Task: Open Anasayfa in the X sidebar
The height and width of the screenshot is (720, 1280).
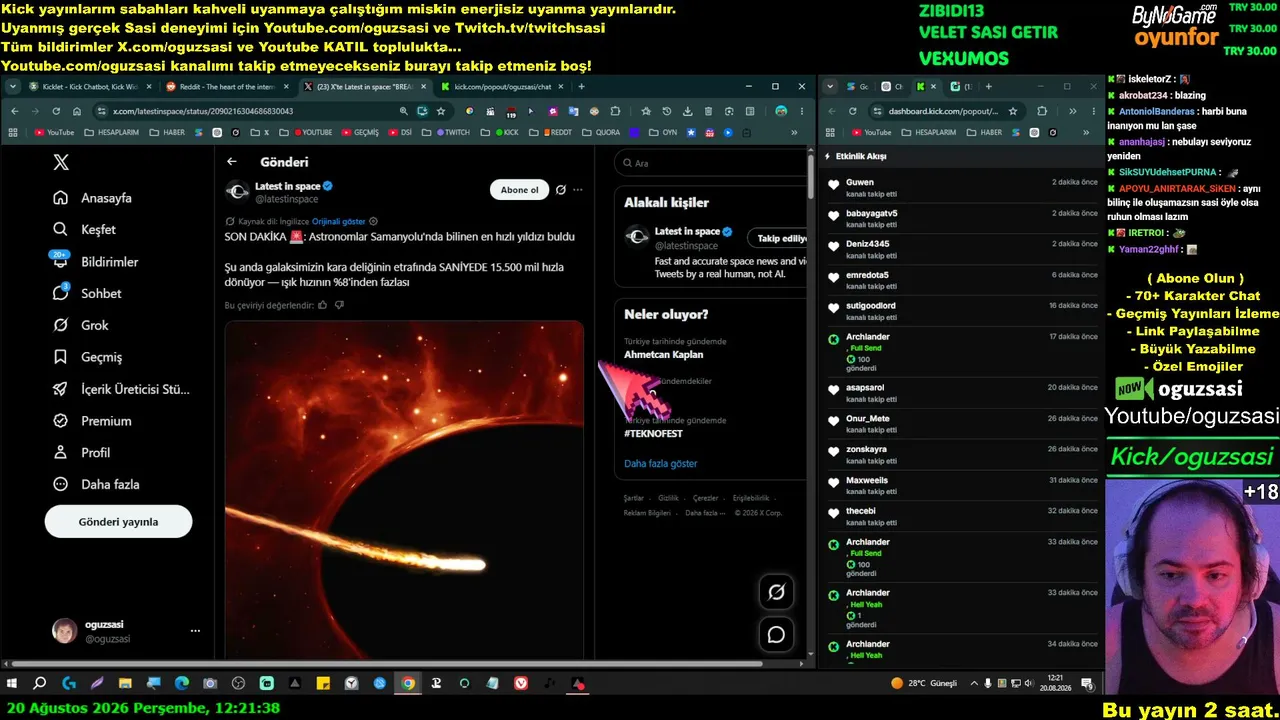Action: coord(93,198)
